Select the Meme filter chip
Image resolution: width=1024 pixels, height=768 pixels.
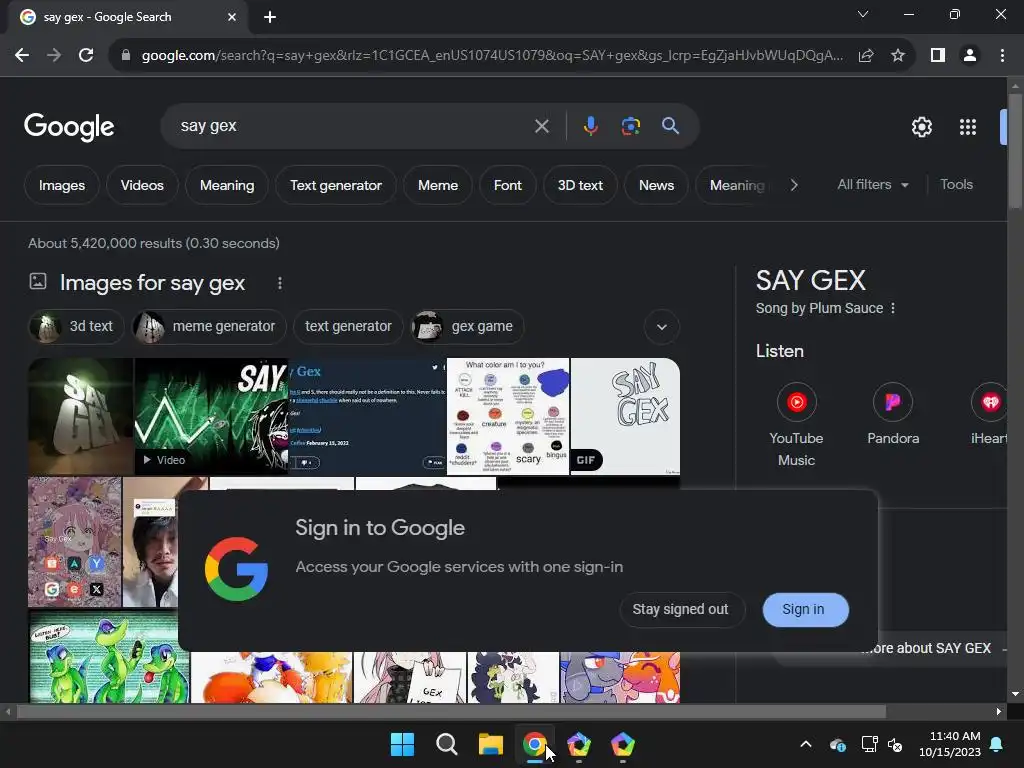click(438, 185)
